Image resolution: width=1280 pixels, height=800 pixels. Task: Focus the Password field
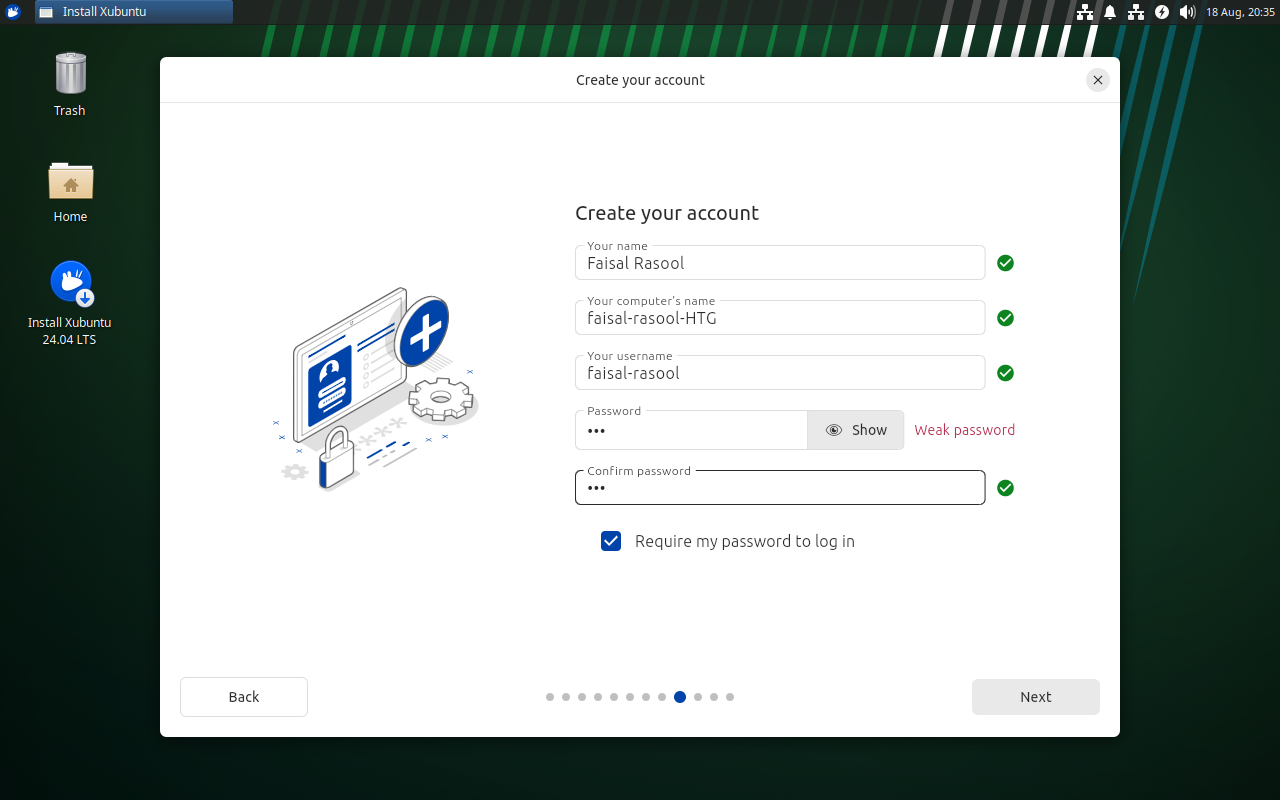(x=691, y=430)
